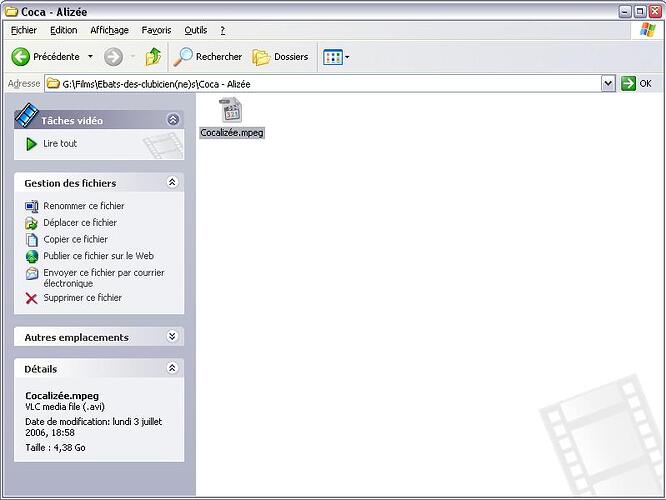Viewport: 666px width, 500px height.
Task: Open the Favoris menu
Action: 156,31
